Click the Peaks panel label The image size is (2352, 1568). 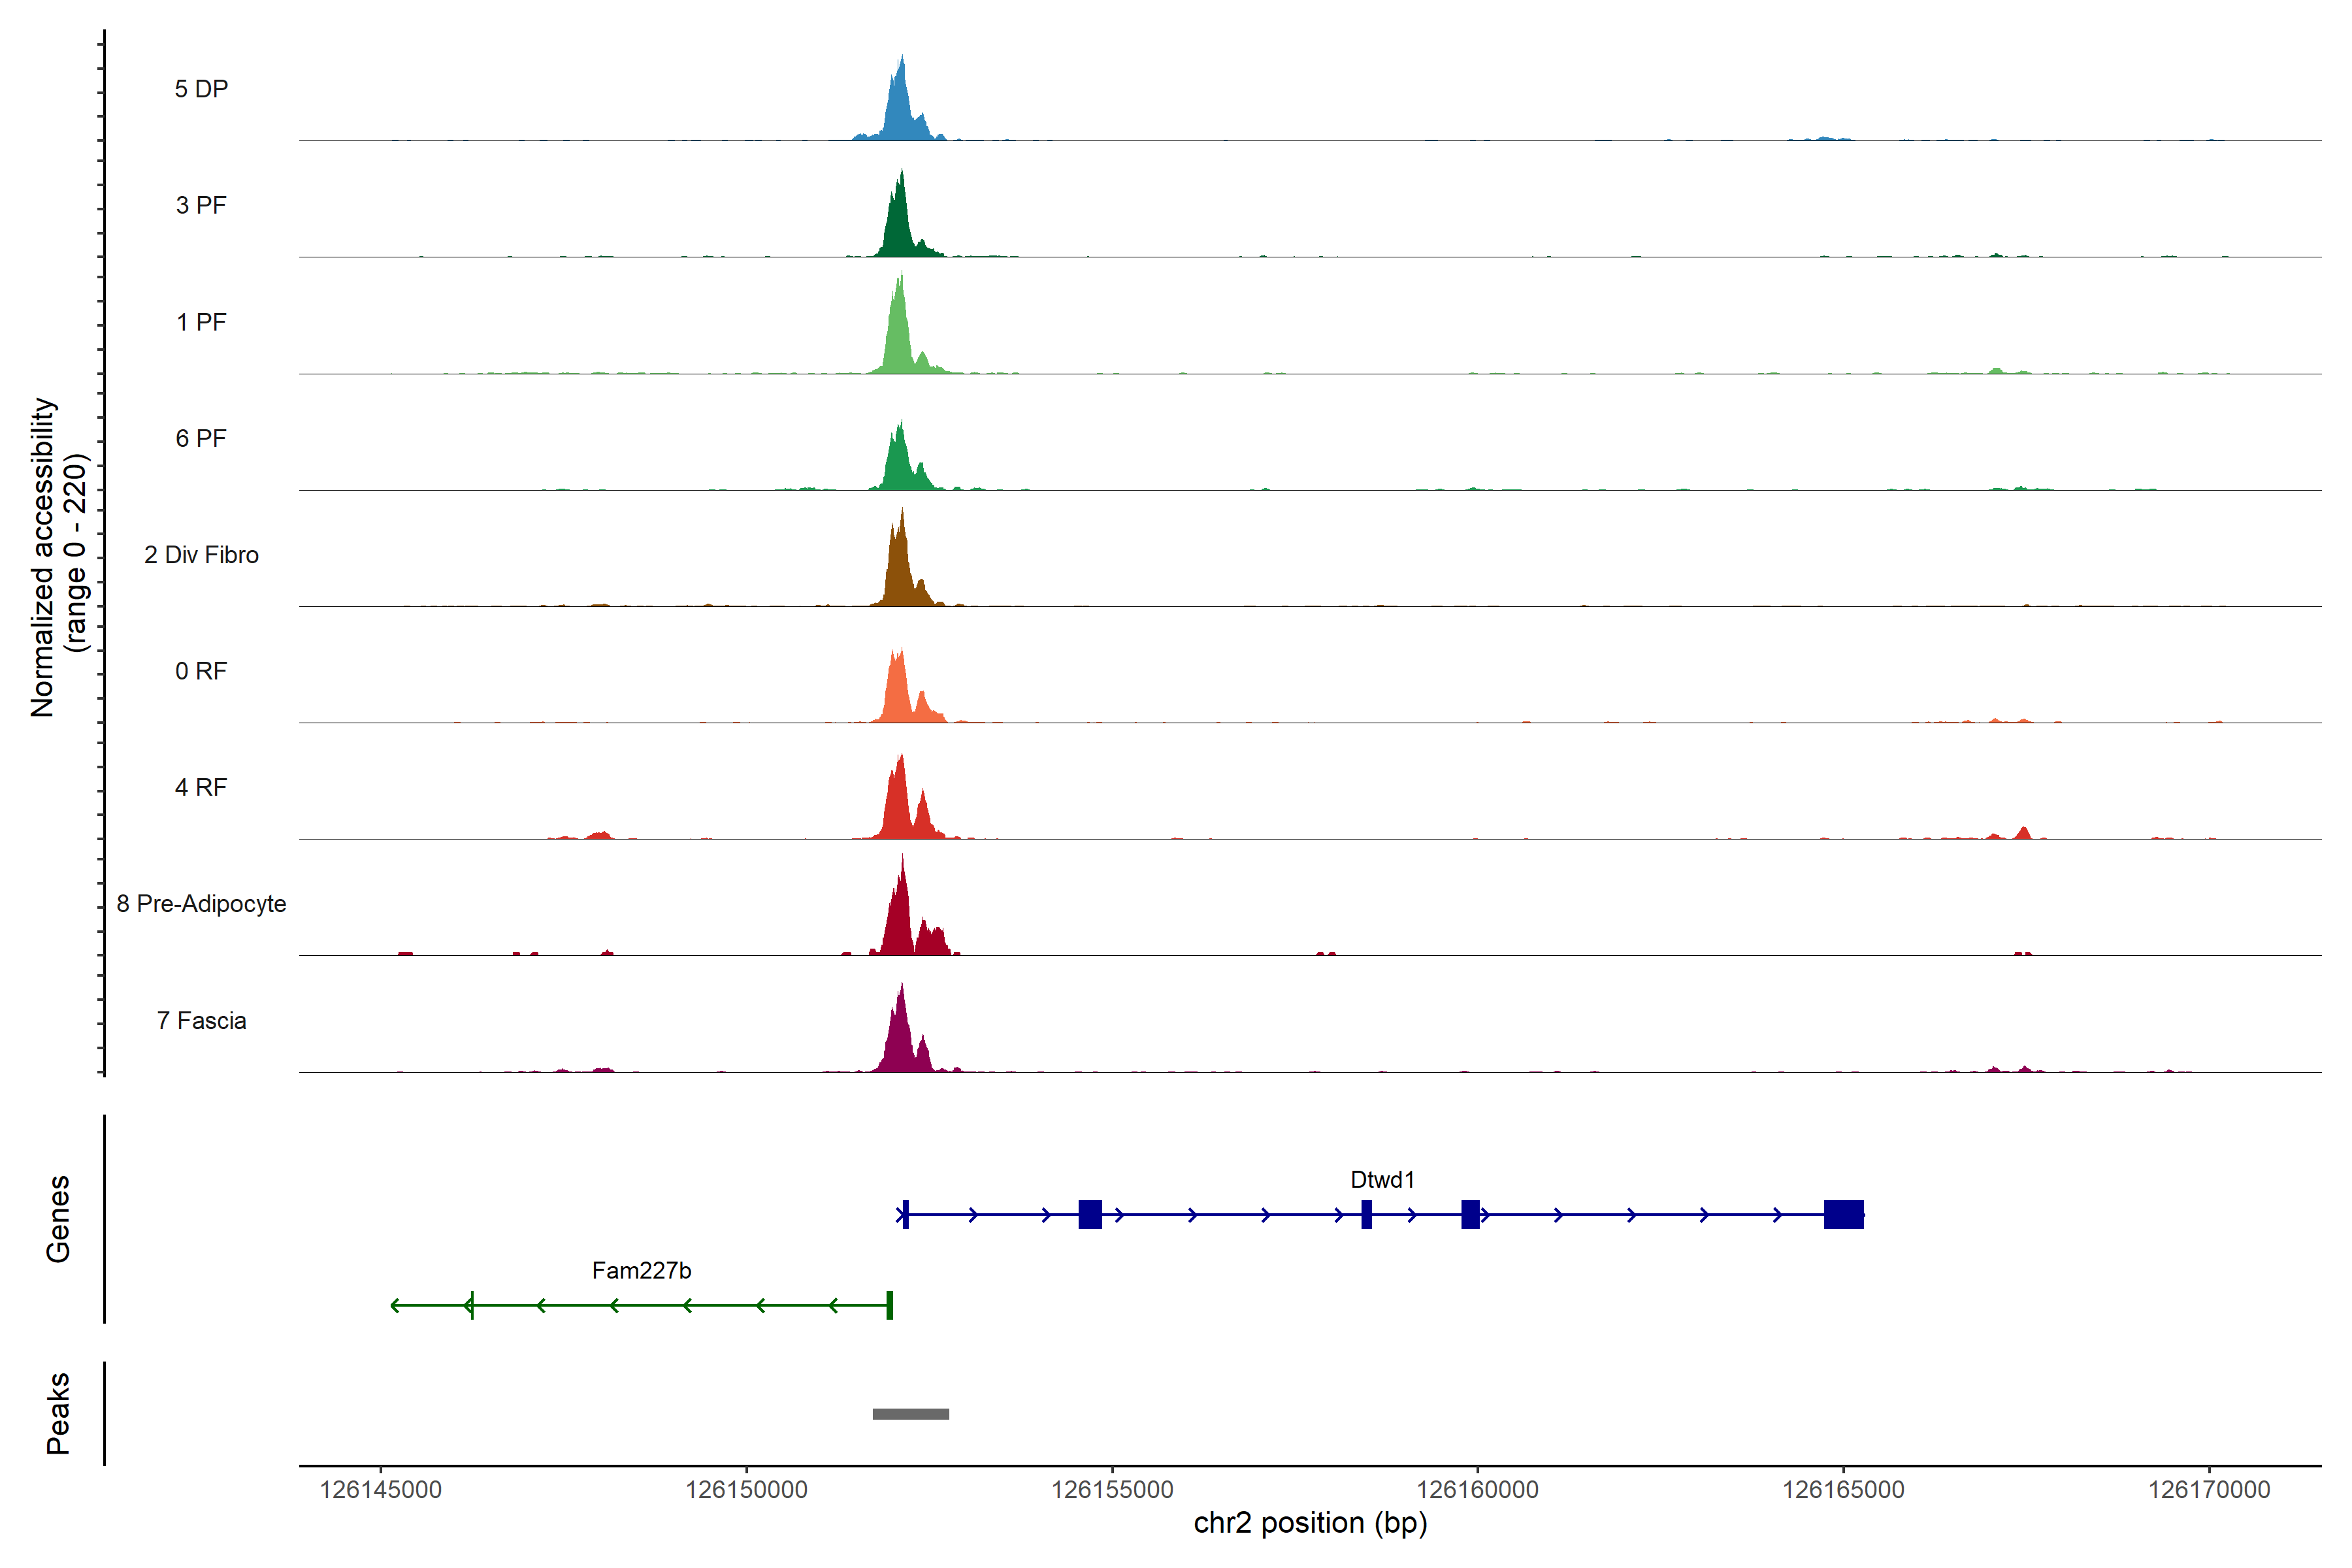(x=58, y=1413)
